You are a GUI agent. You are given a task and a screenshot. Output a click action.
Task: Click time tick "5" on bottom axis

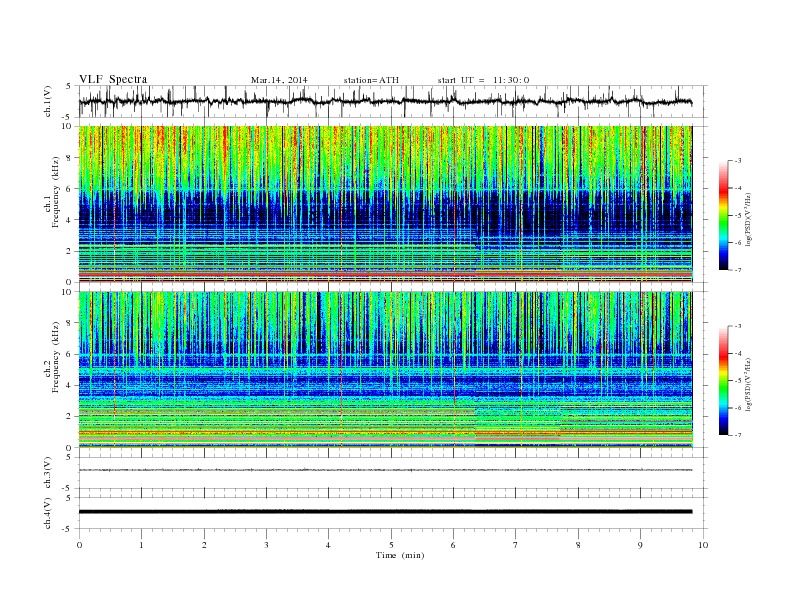(391, 545)
